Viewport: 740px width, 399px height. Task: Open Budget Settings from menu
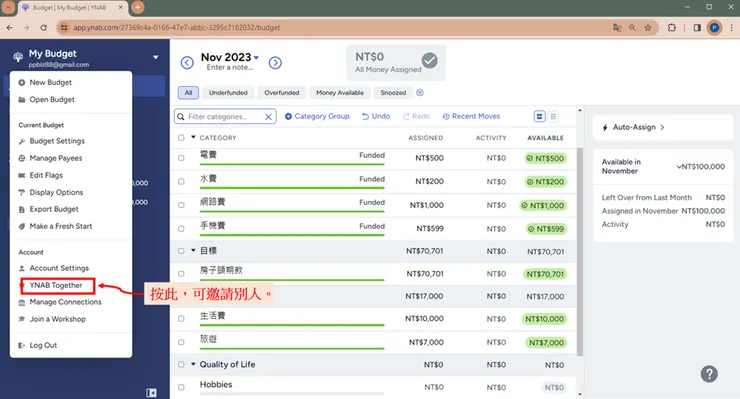pyautogui.click(x=57, y=141)
